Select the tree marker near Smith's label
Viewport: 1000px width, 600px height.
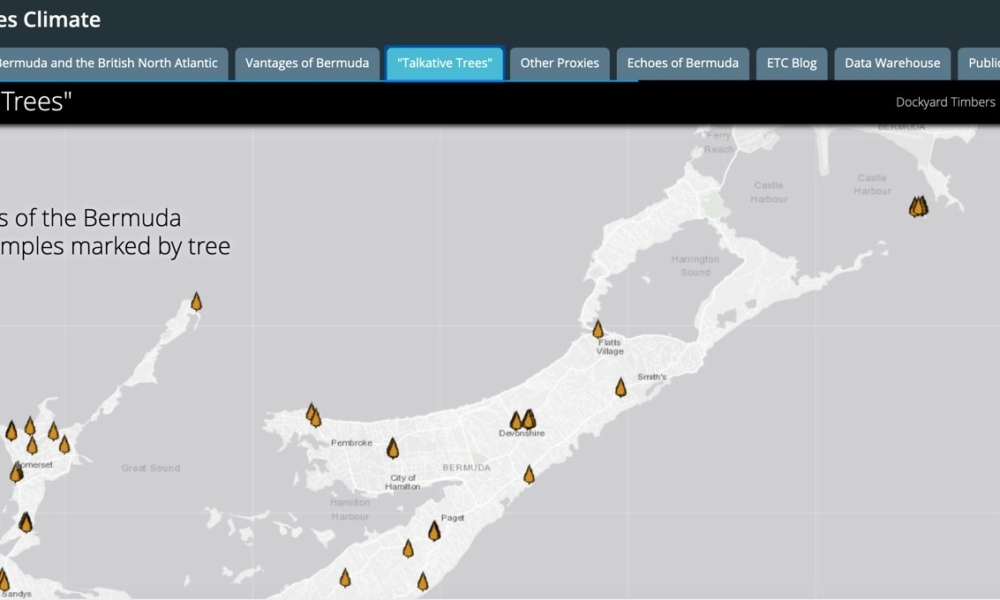620,388
